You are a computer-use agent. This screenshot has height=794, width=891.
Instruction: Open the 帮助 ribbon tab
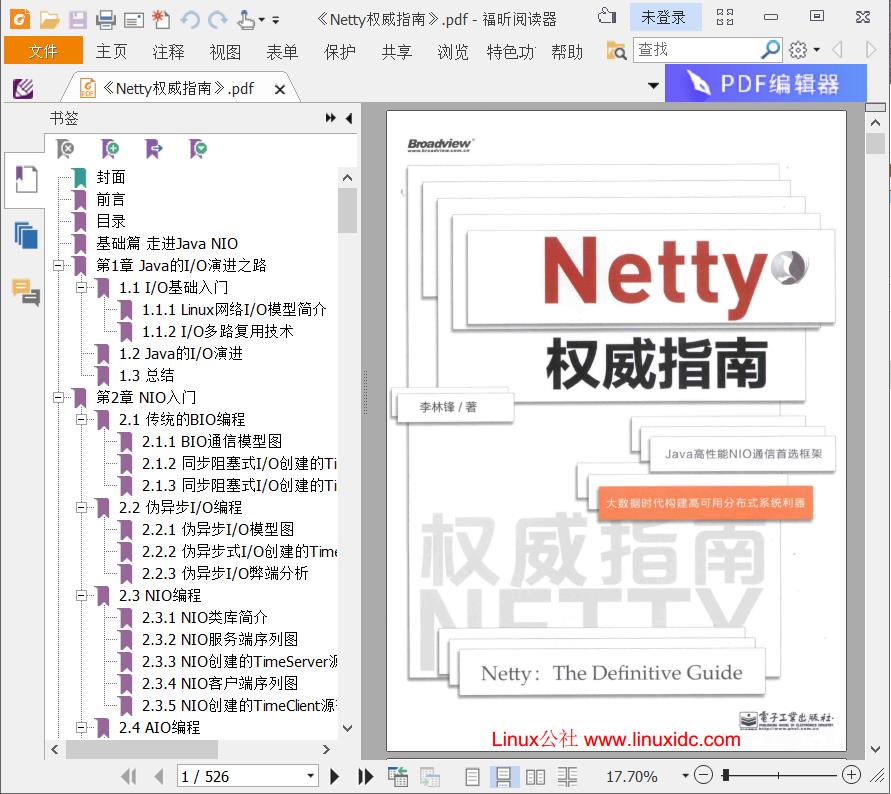(x=567, y=52)
